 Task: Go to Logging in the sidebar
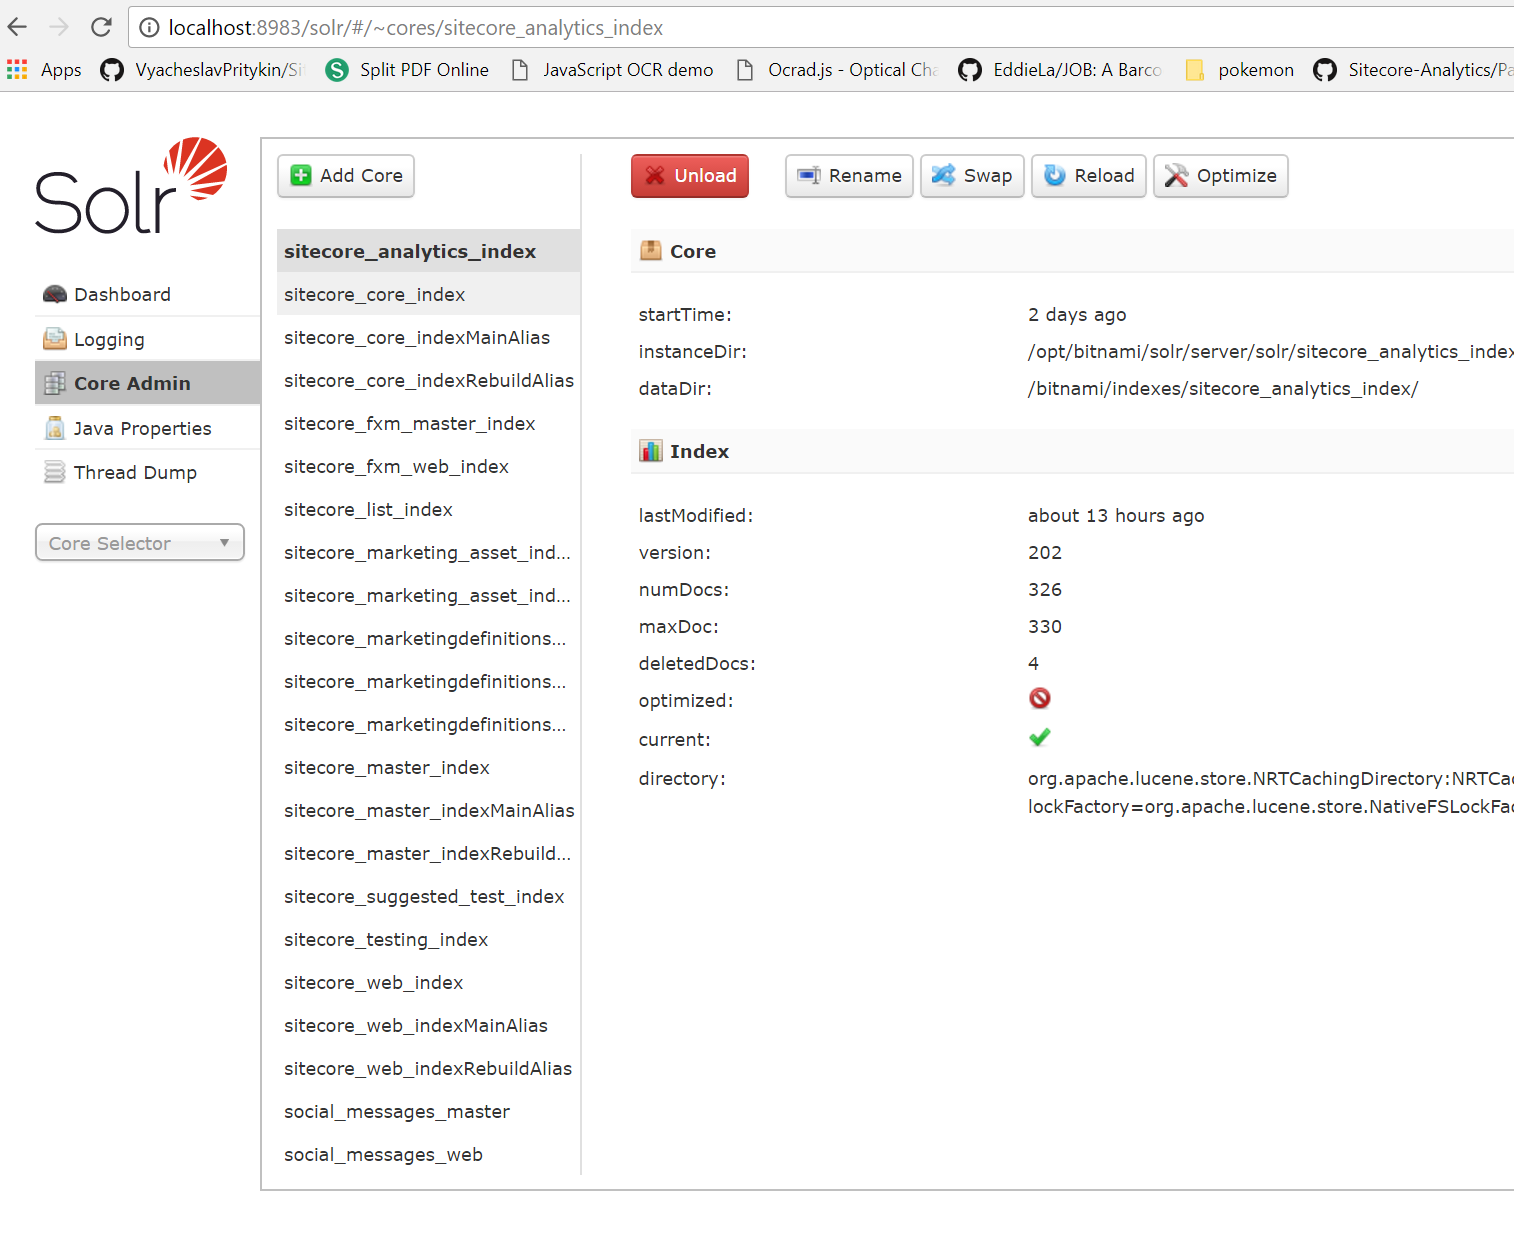109,340
